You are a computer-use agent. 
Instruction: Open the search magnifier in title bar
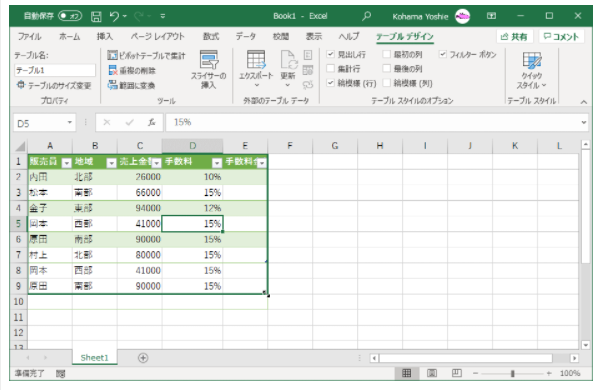point(366,16)
